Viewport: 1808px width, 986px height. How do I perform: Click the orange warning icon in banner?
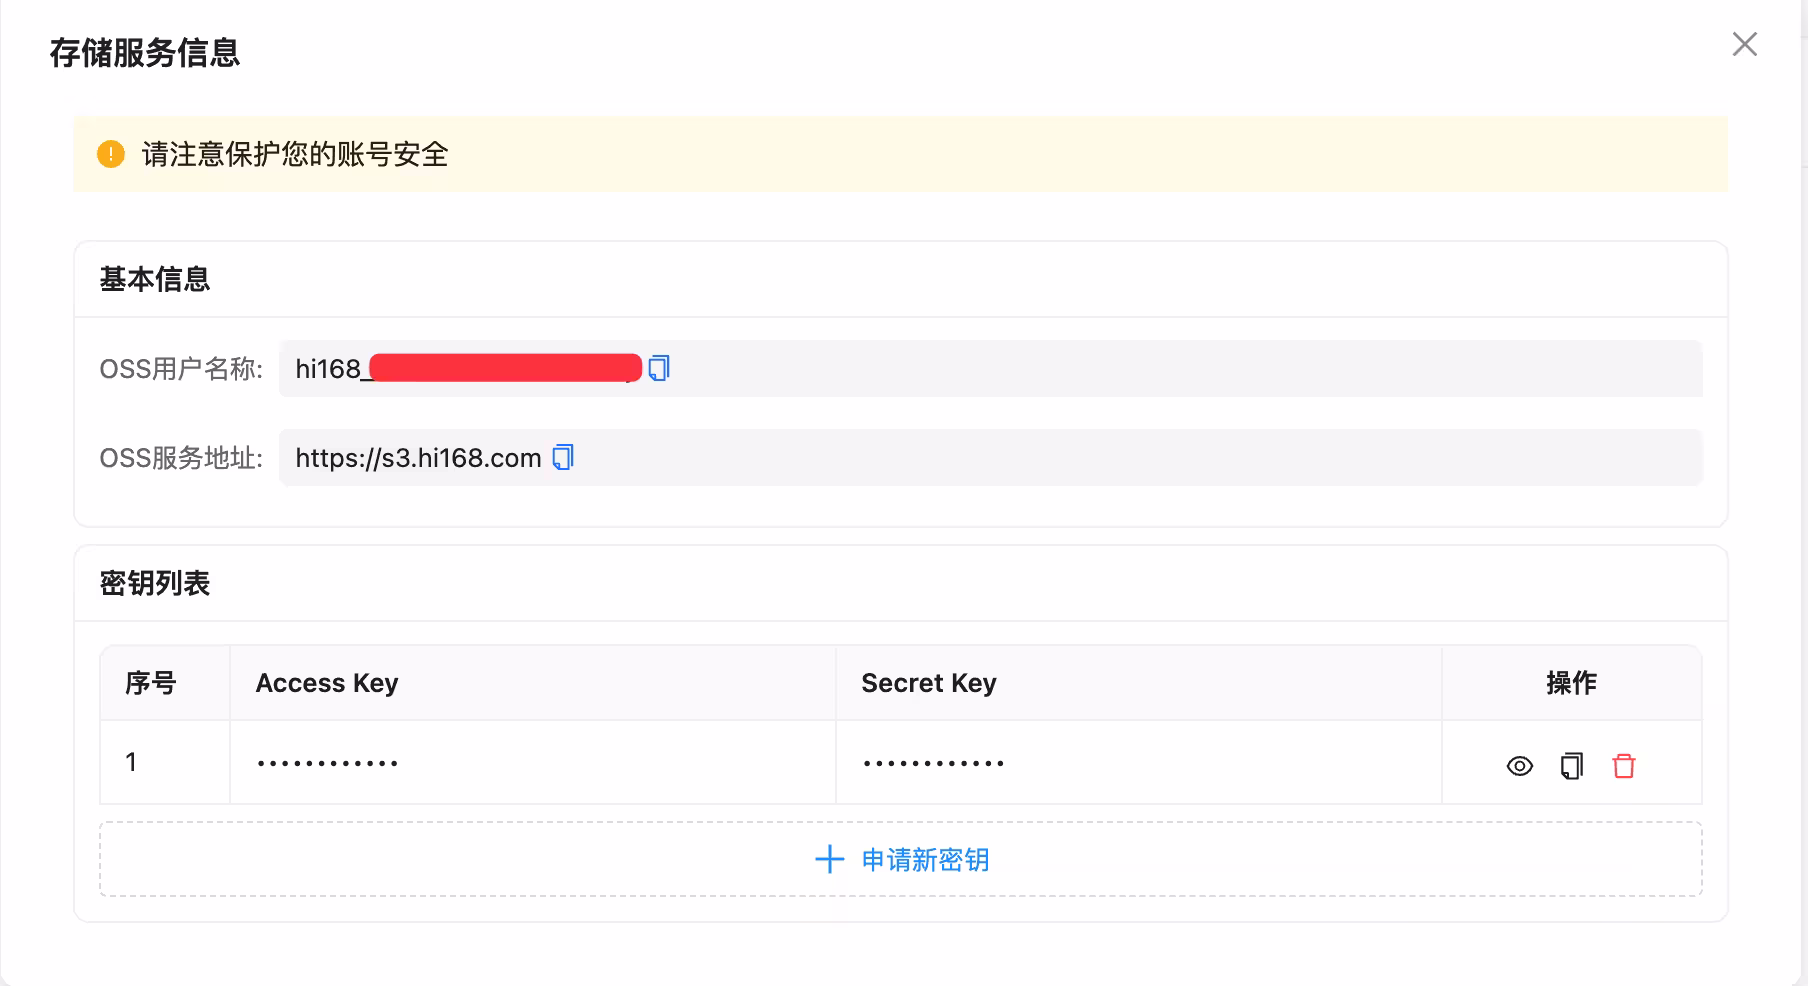point(111,154)
